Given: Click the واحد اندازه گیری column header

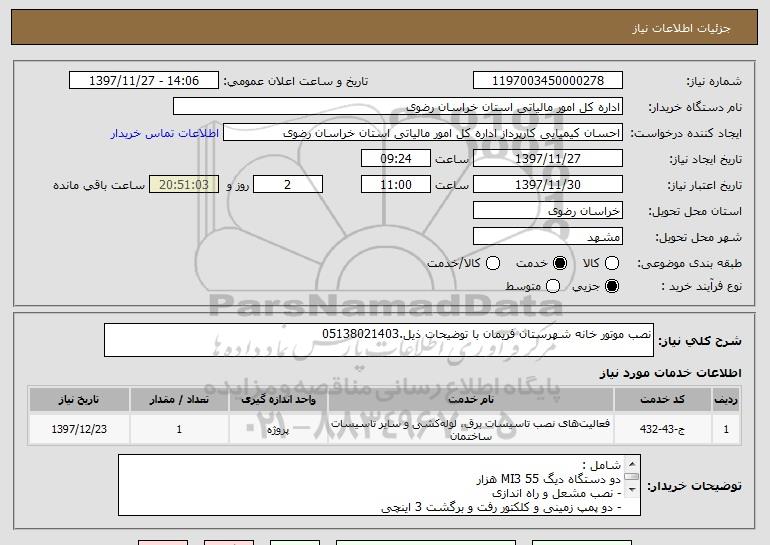Looking at the screenshot, I should (x=278, y=399).
